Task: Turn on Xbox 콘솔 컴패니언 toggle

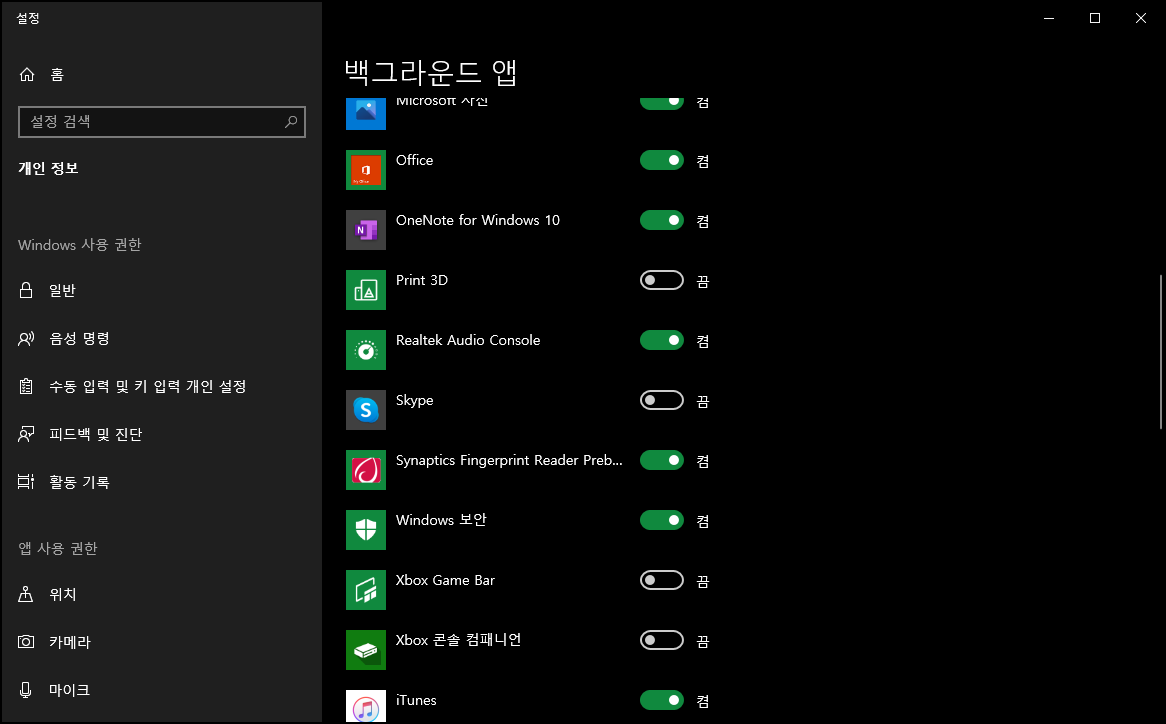Action: 662,641
